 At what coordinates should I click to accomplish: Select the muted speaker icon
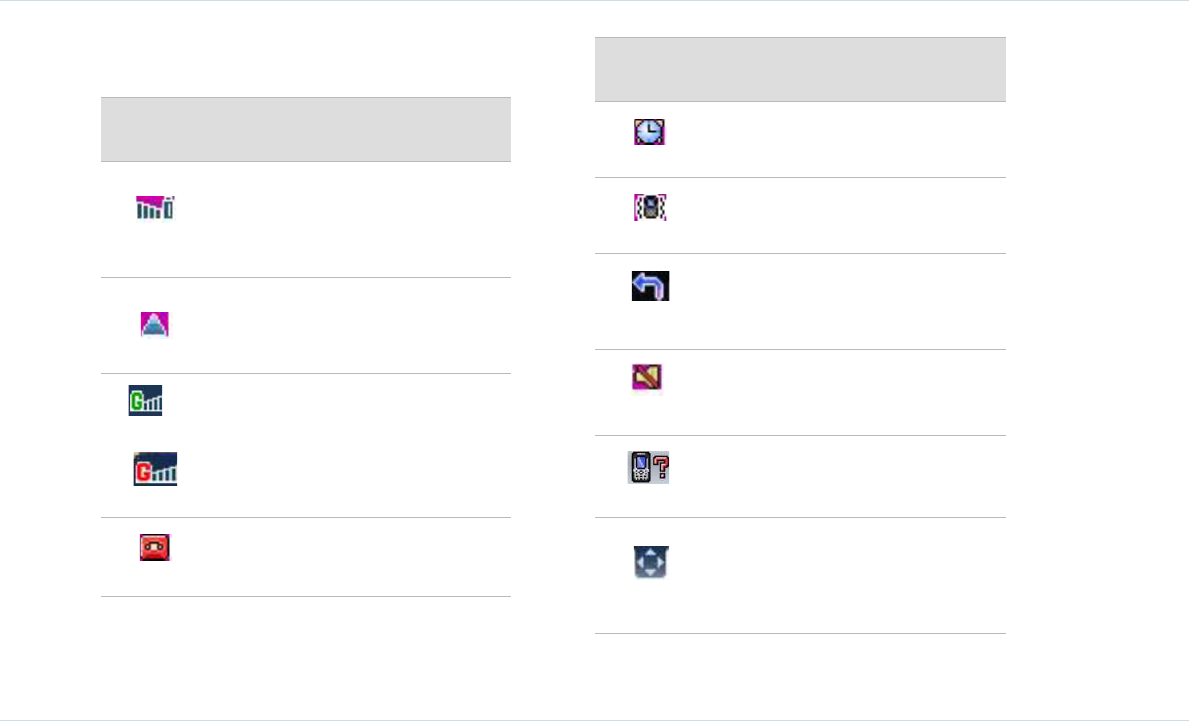tap(648, 377)
